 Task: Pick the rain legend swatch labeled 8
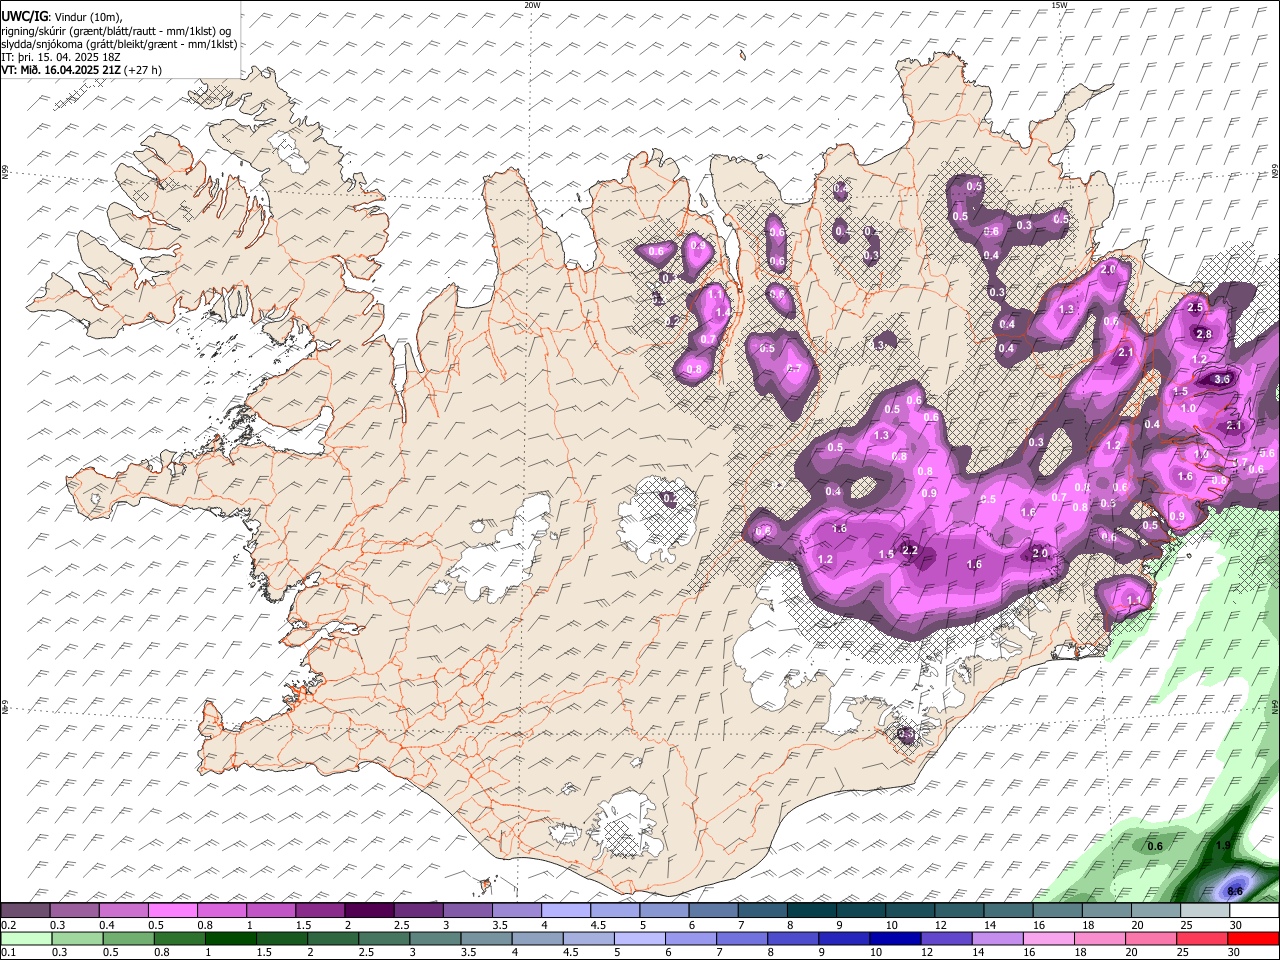tap(794, 938)
